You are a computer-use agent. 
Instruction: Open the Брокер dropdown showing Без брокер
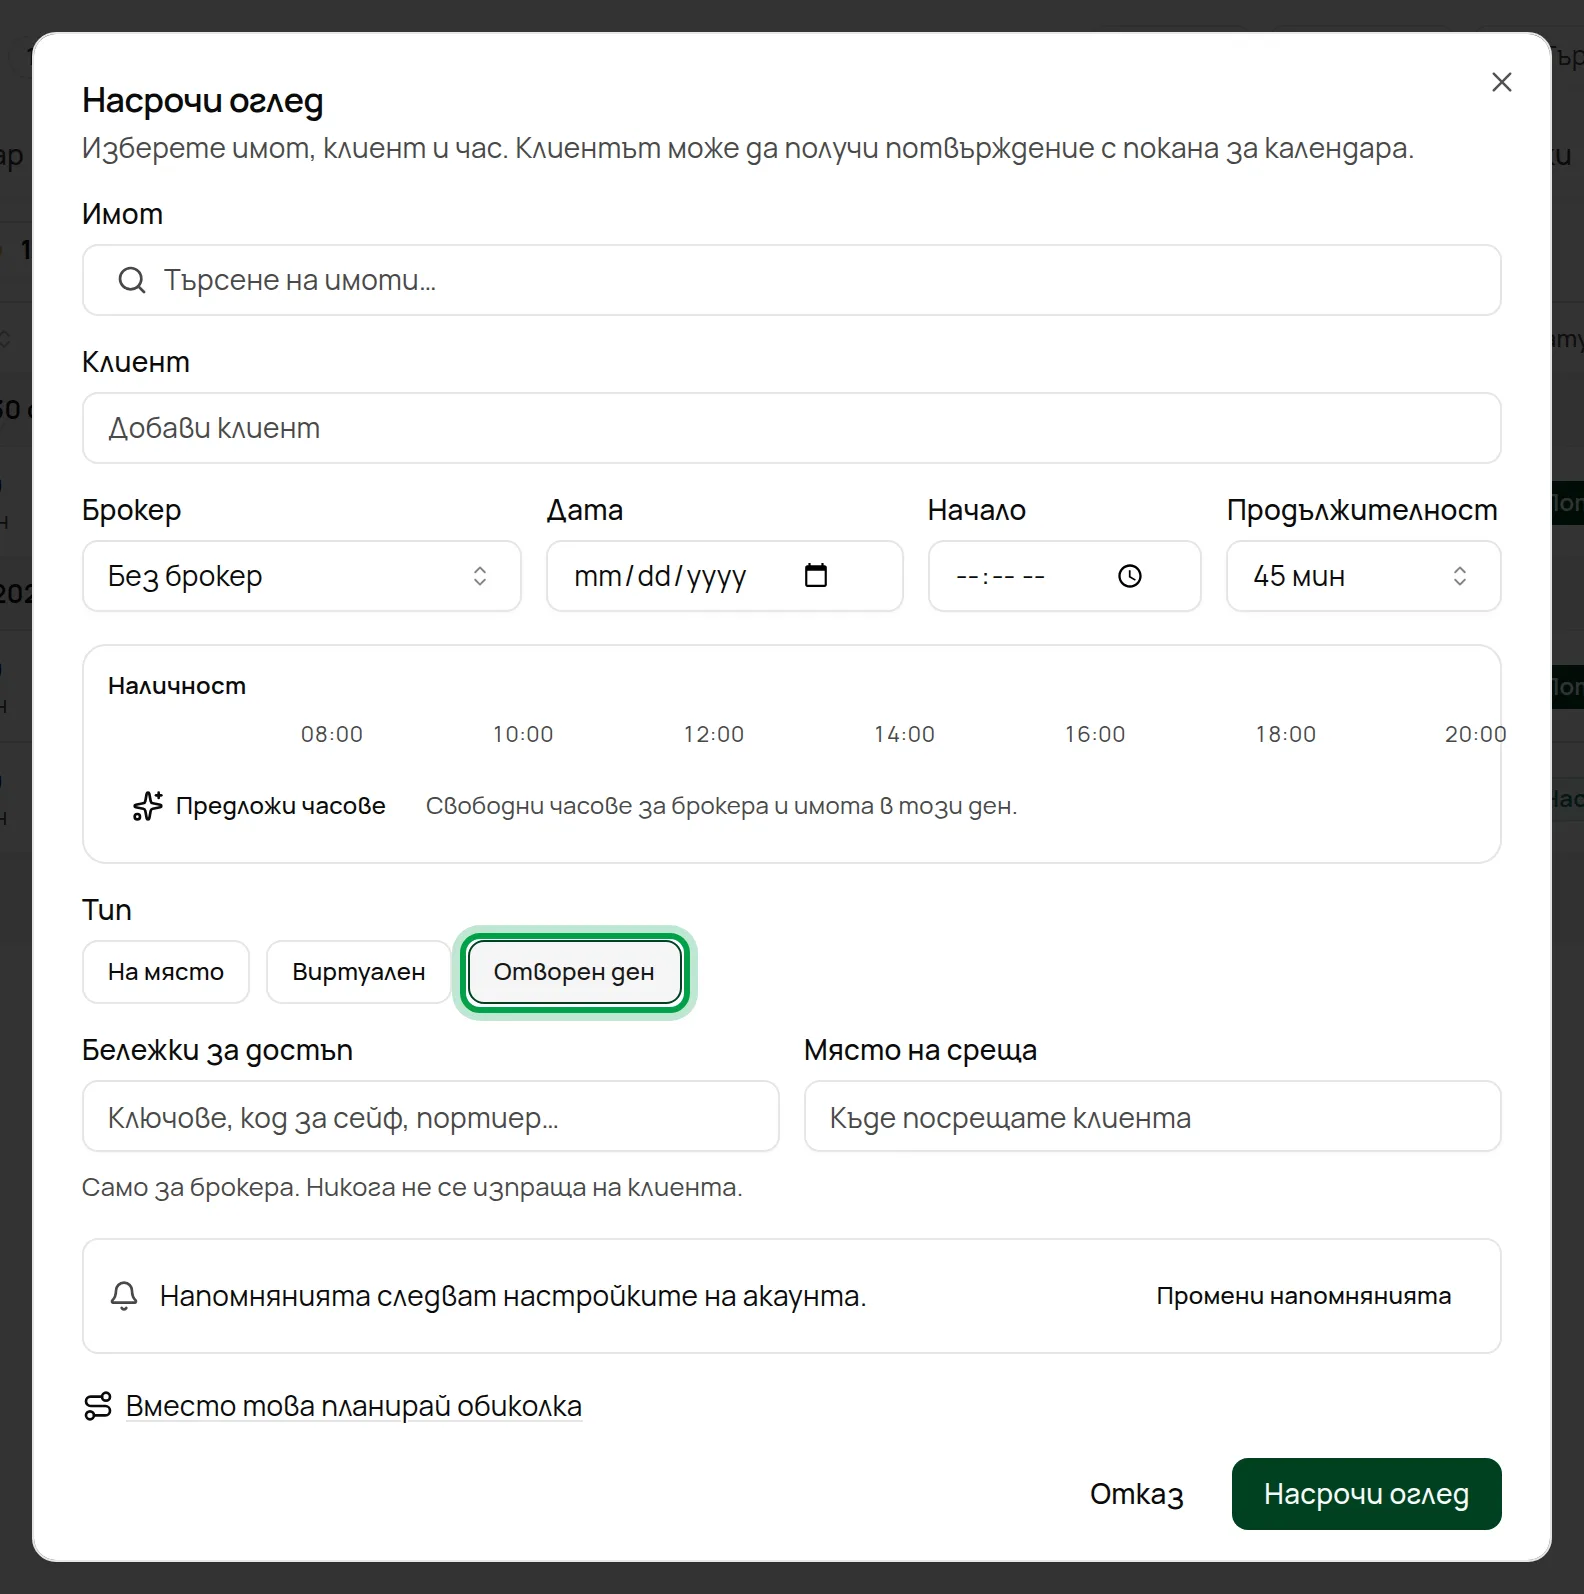click(x=302, y=576)
